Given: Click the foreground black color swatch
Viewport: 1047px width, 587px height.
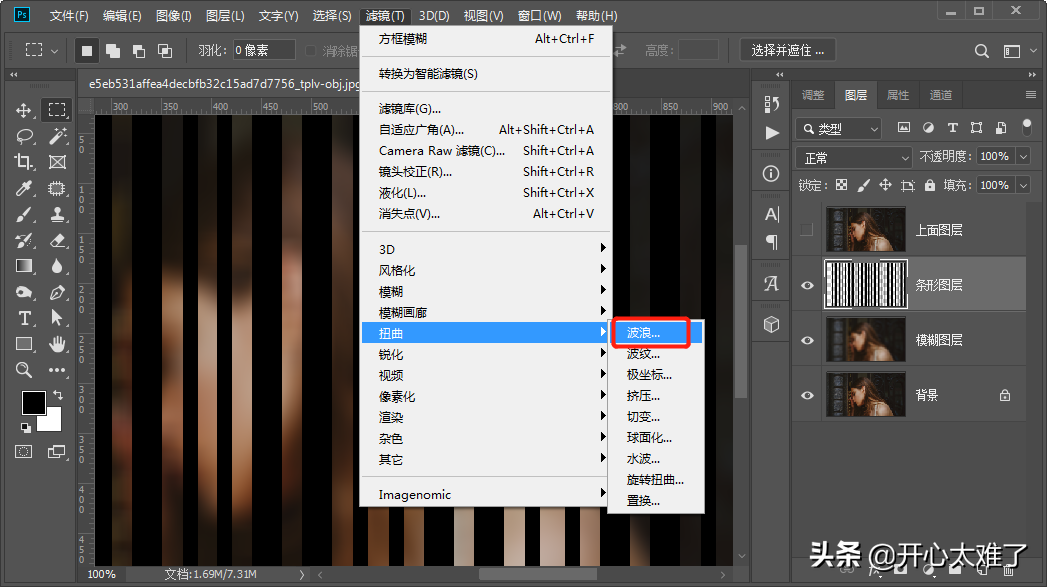Looking at the screenshot, I should tap(31, 401).
